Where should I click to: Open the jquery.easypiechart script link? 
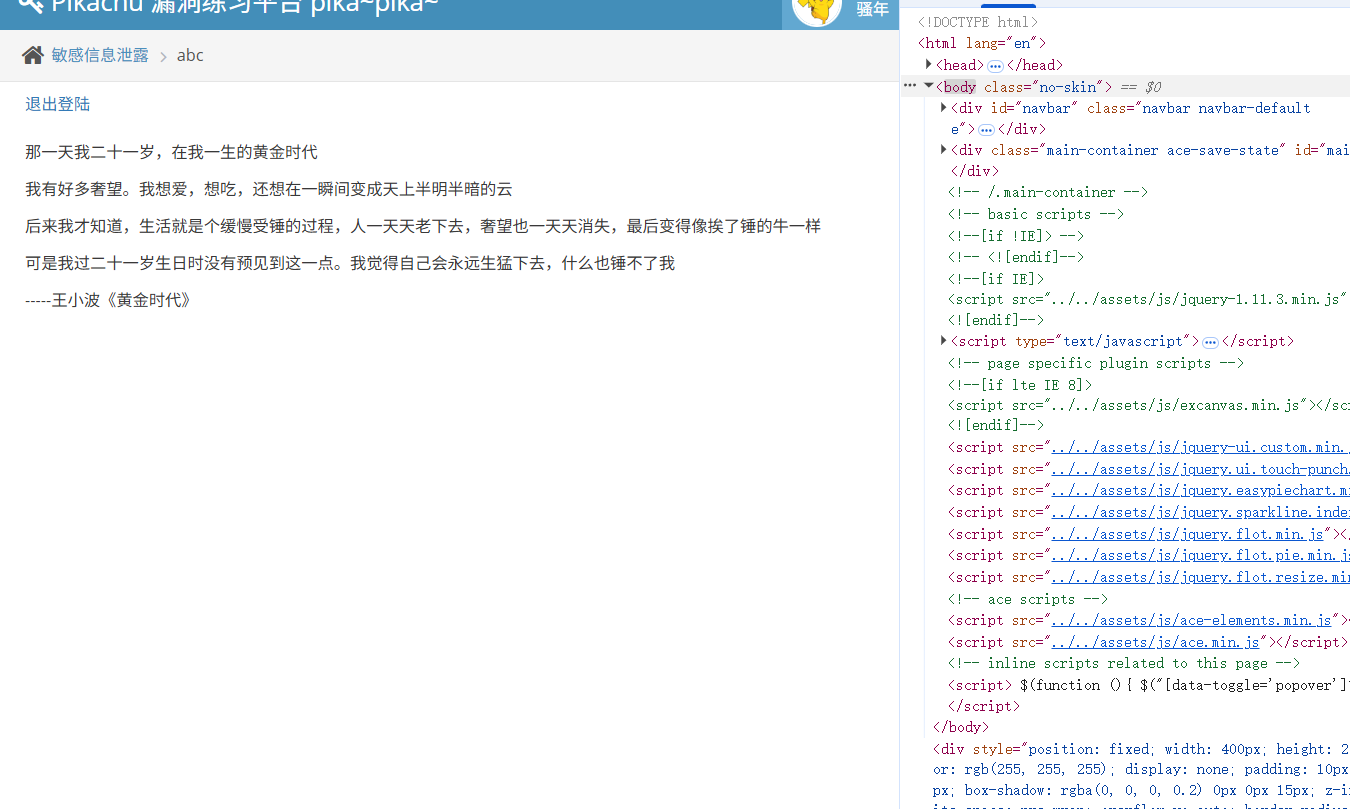pos(1200,490)
